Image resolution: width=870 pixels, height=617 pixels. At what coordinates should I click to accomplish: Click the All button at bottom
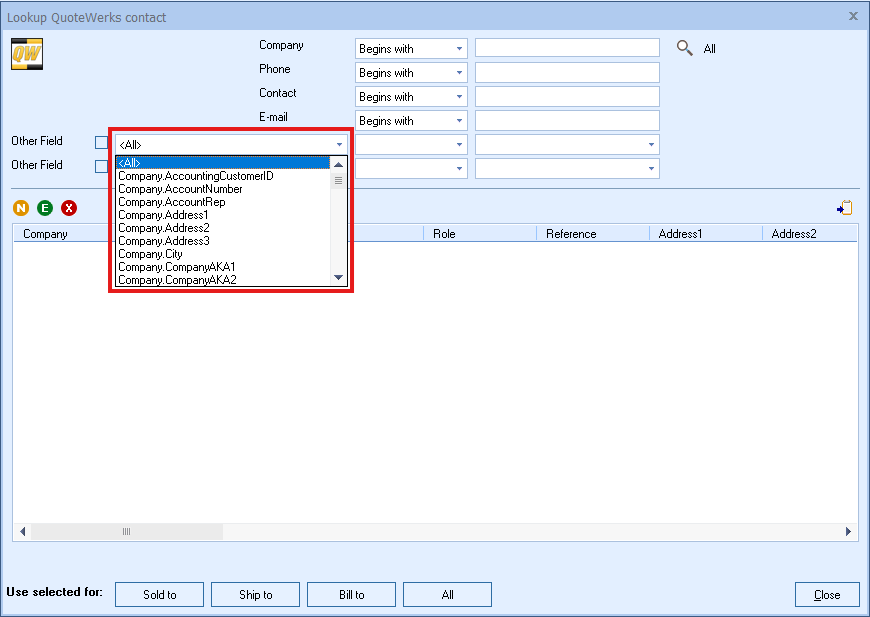tap(448, 595)
